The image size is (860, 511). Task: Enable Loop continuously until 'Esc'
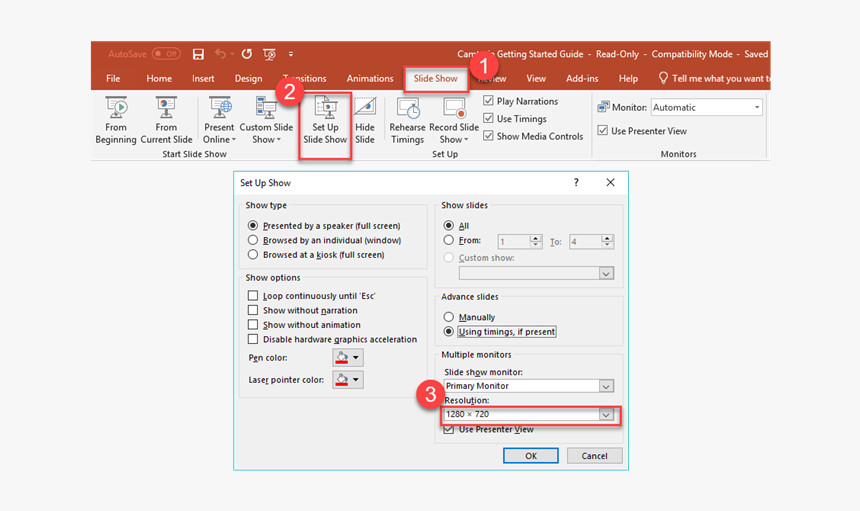point(253,296)
